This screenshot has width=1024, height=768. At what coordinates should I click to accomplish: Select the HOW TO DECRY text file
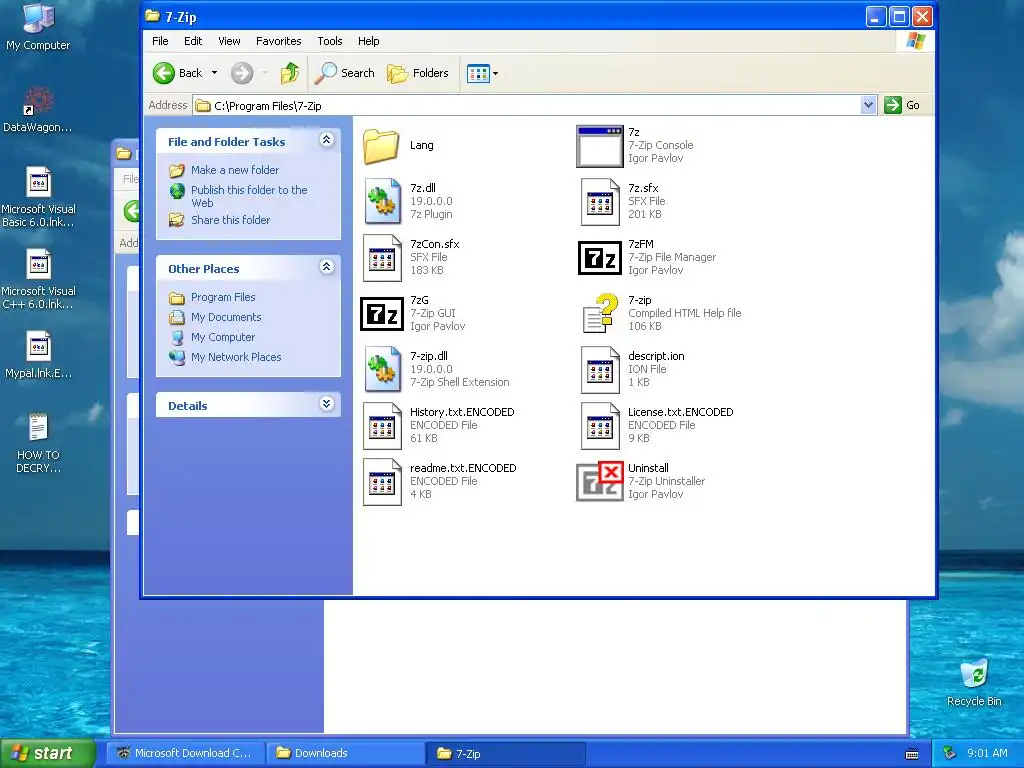pos(38,443)
